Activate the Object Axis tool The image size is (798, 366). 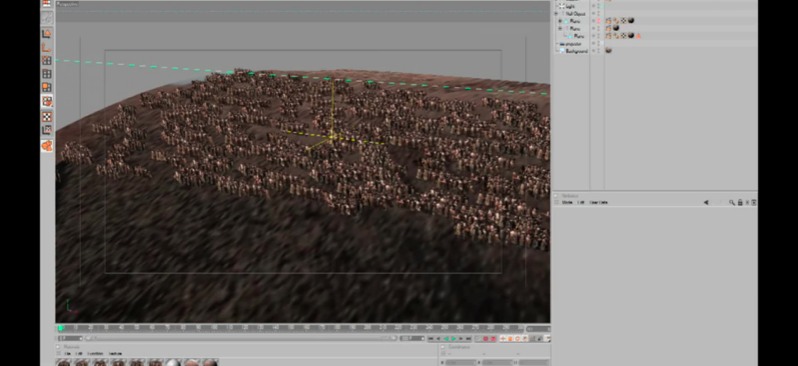pos(47,47)
